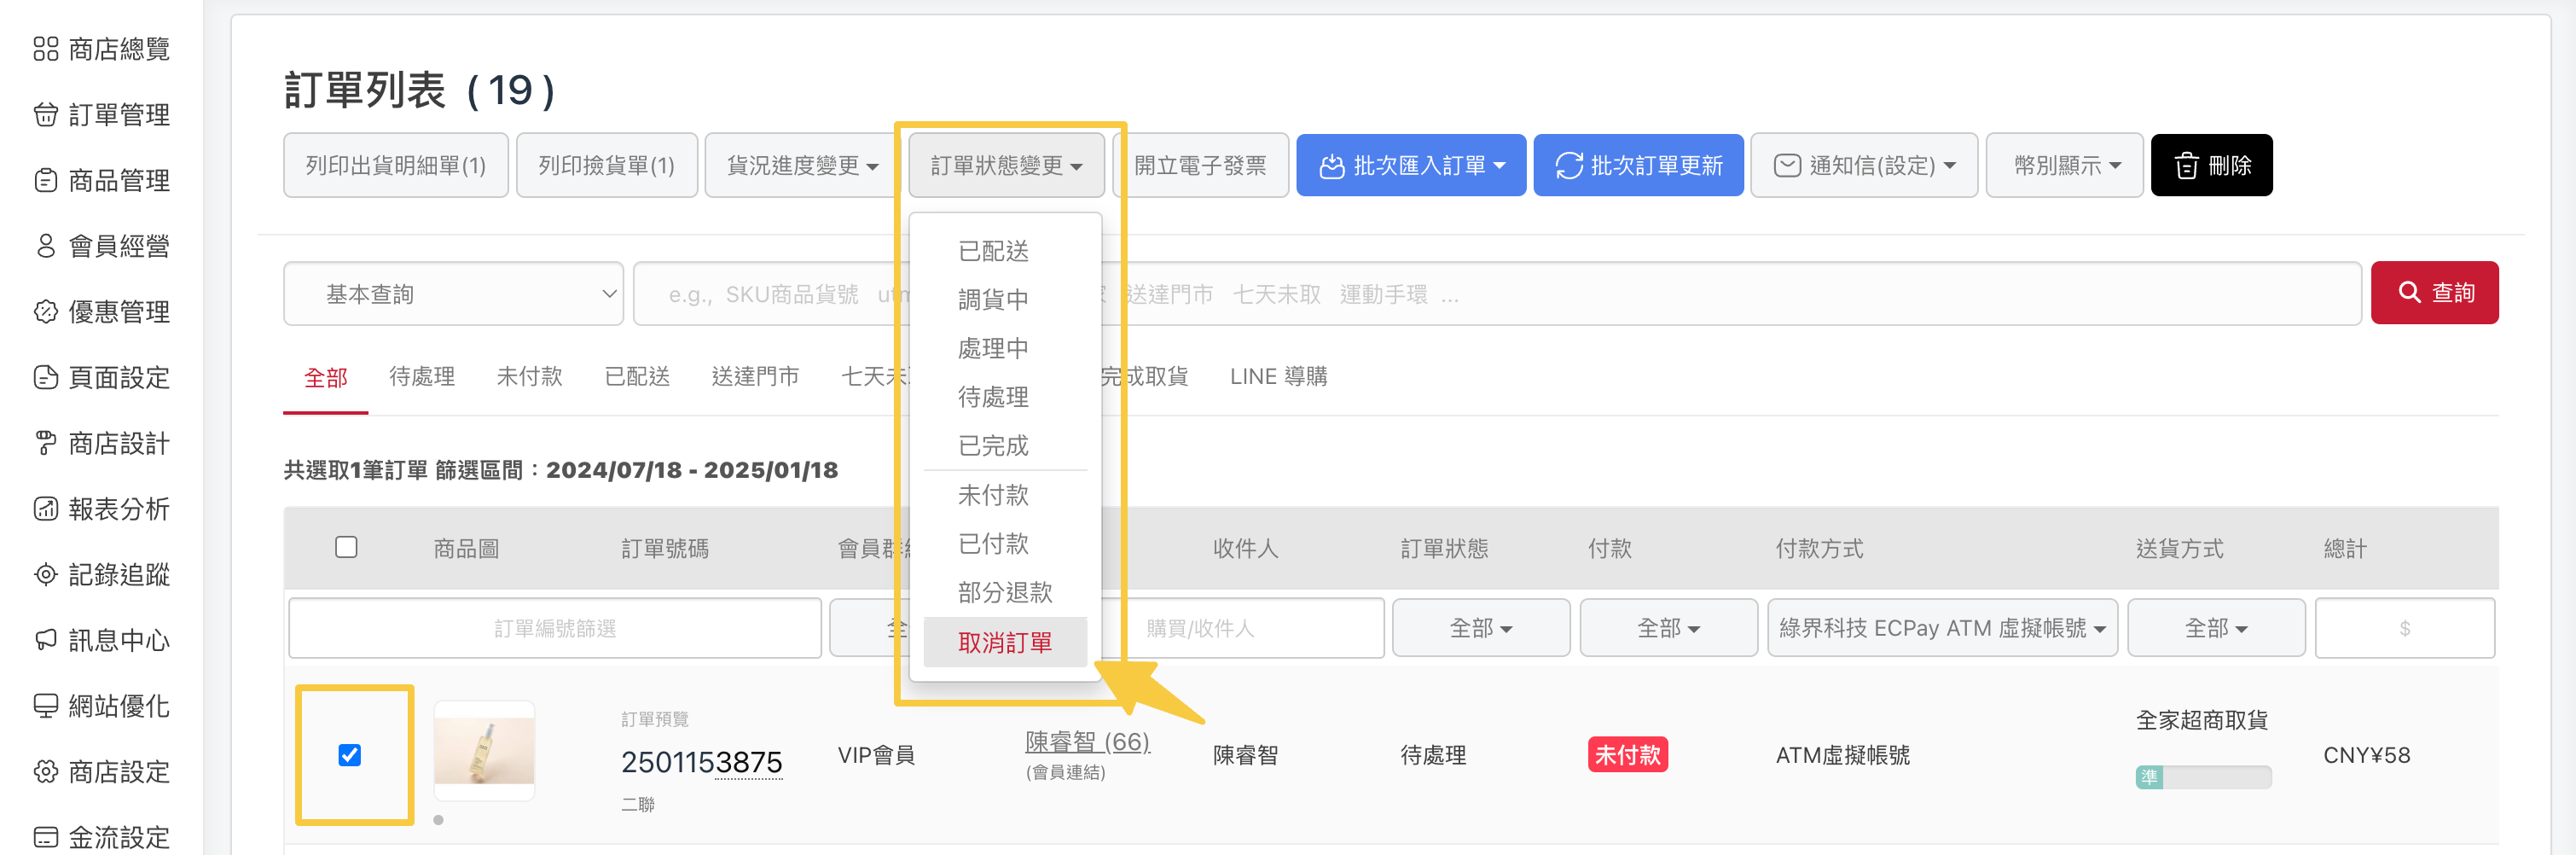Click the magnifier icon on 查詢 button
Image resolution: width=2576 pixels, height=855 pixels.
click(x=2409, y=292)
